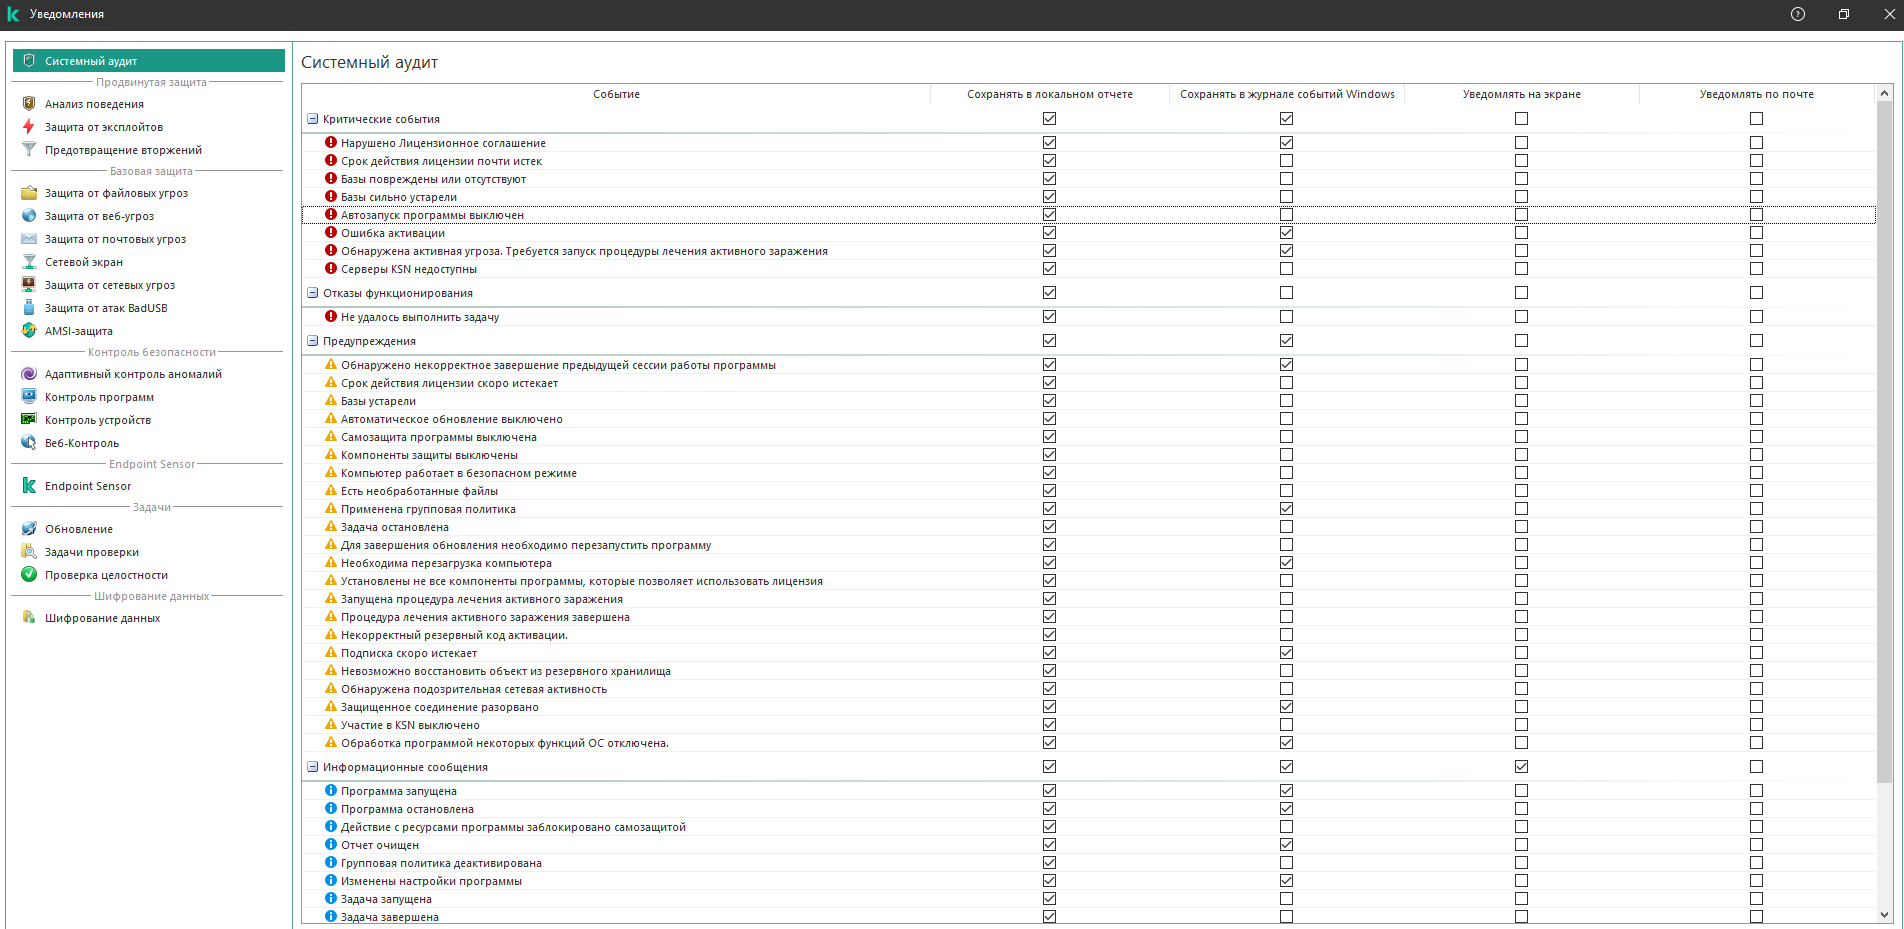Click the red alert icon beside Ошибка активации
The width and height of the screenshot is (1904, 929).
tap(331, 233)
